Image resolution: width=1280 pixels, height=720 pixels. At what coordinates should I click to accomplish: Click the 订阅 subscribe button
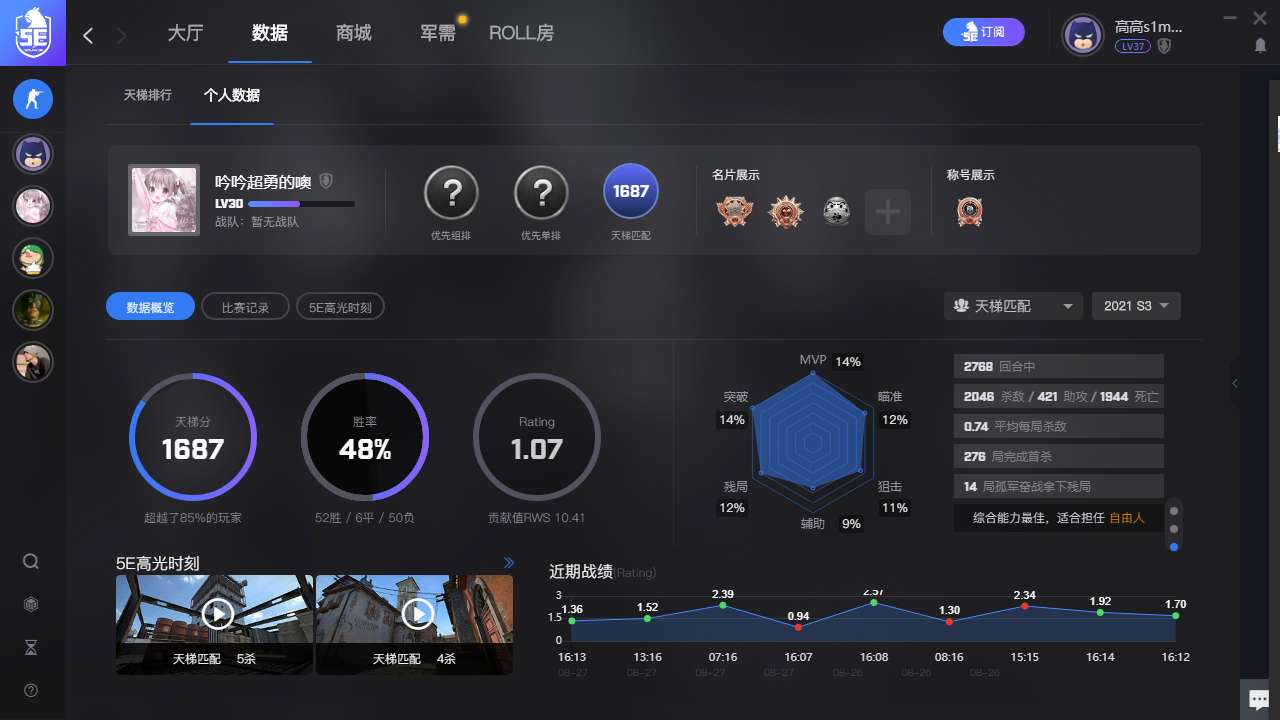pos(984,32)
